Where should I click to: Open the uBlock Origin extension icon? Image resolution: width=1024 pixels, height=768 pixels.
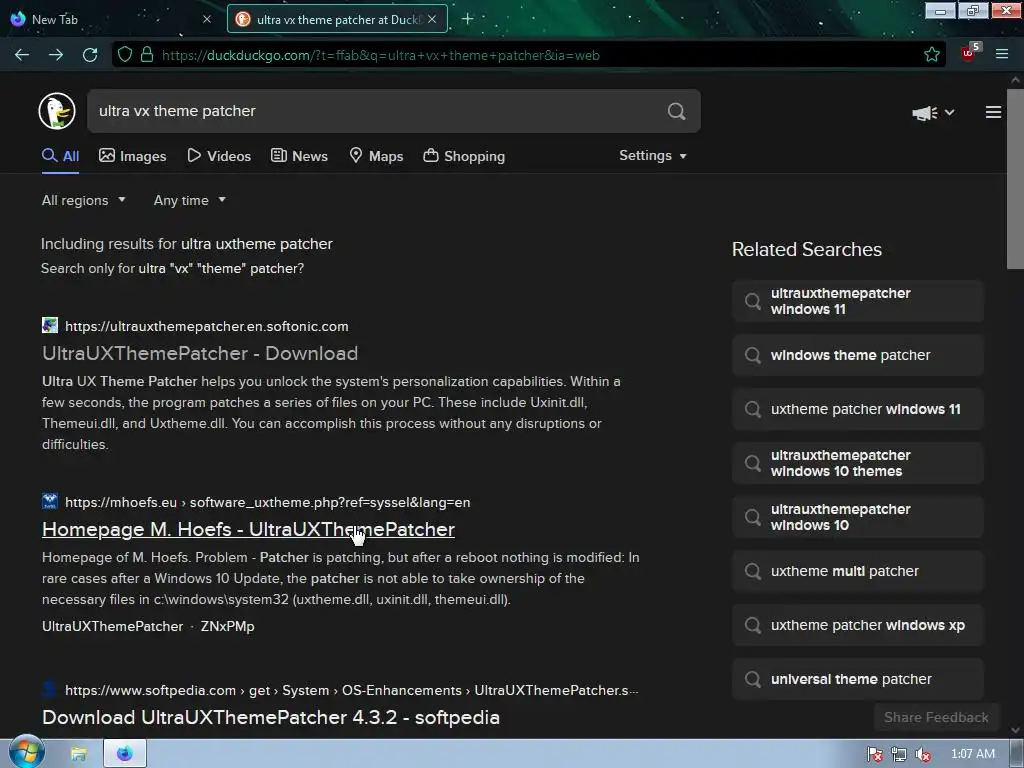pyautogui.click(x=969, y=54)
